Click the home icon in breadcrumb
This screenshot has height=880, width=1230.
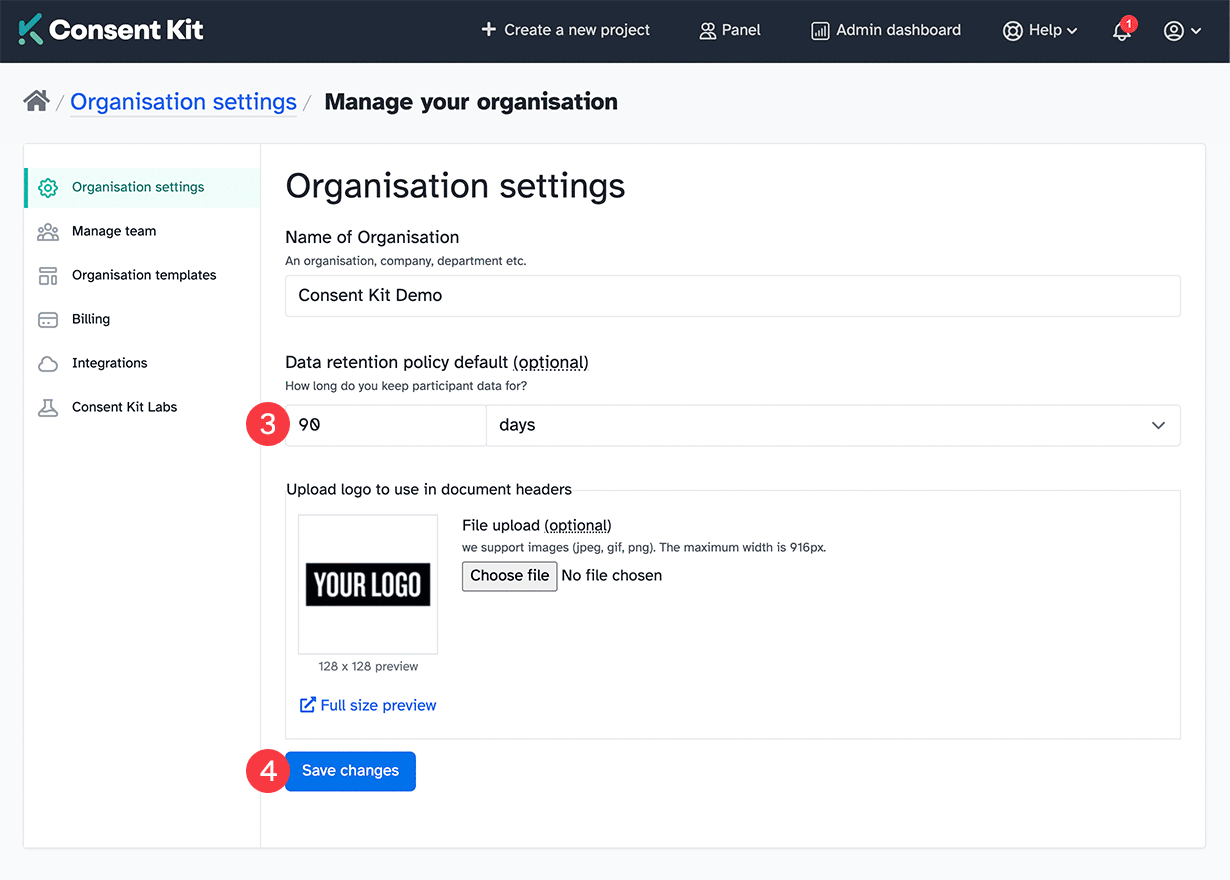37,101
